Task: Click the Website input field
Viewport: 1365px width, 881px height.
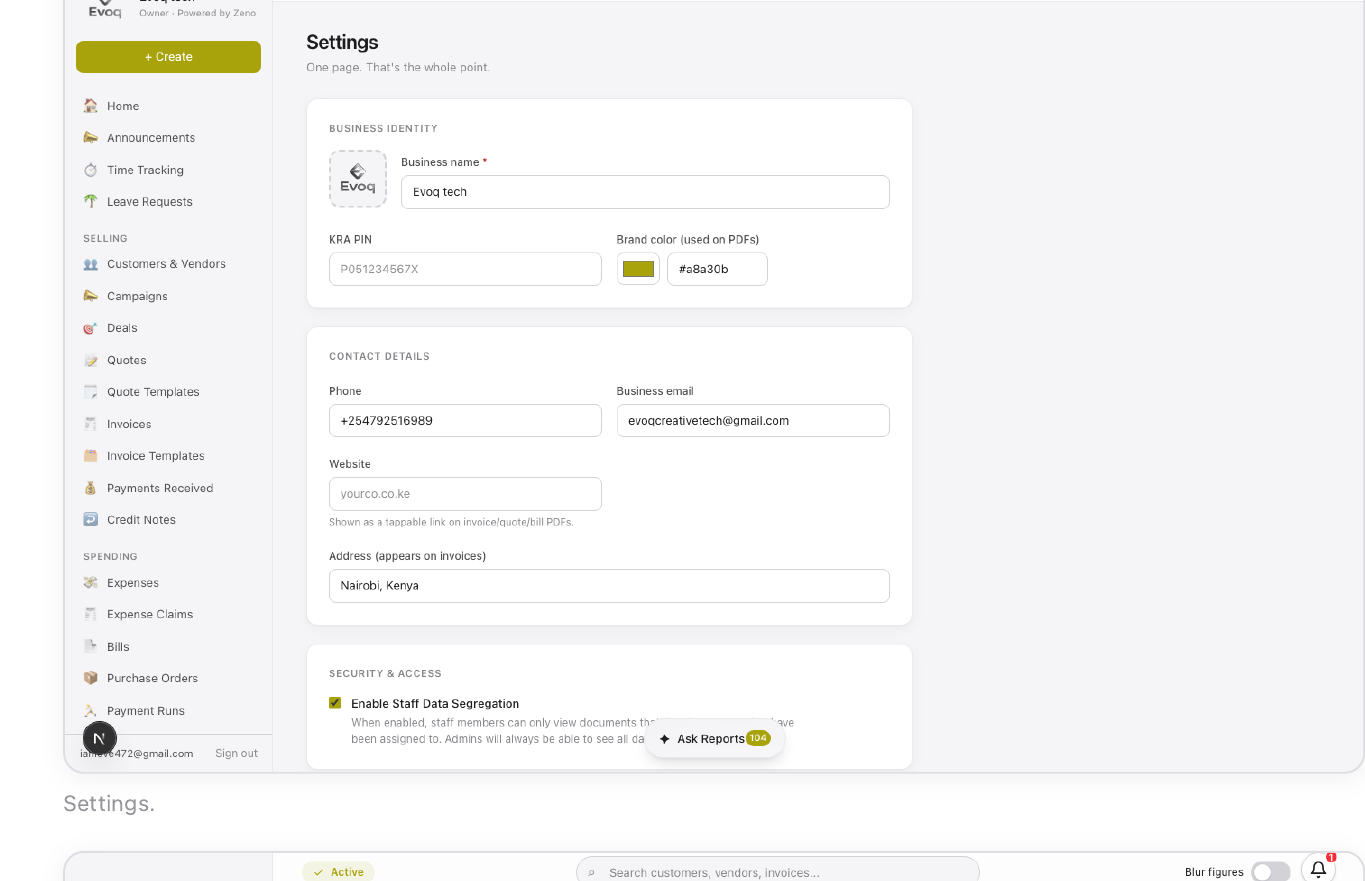Action: (465, 494)
